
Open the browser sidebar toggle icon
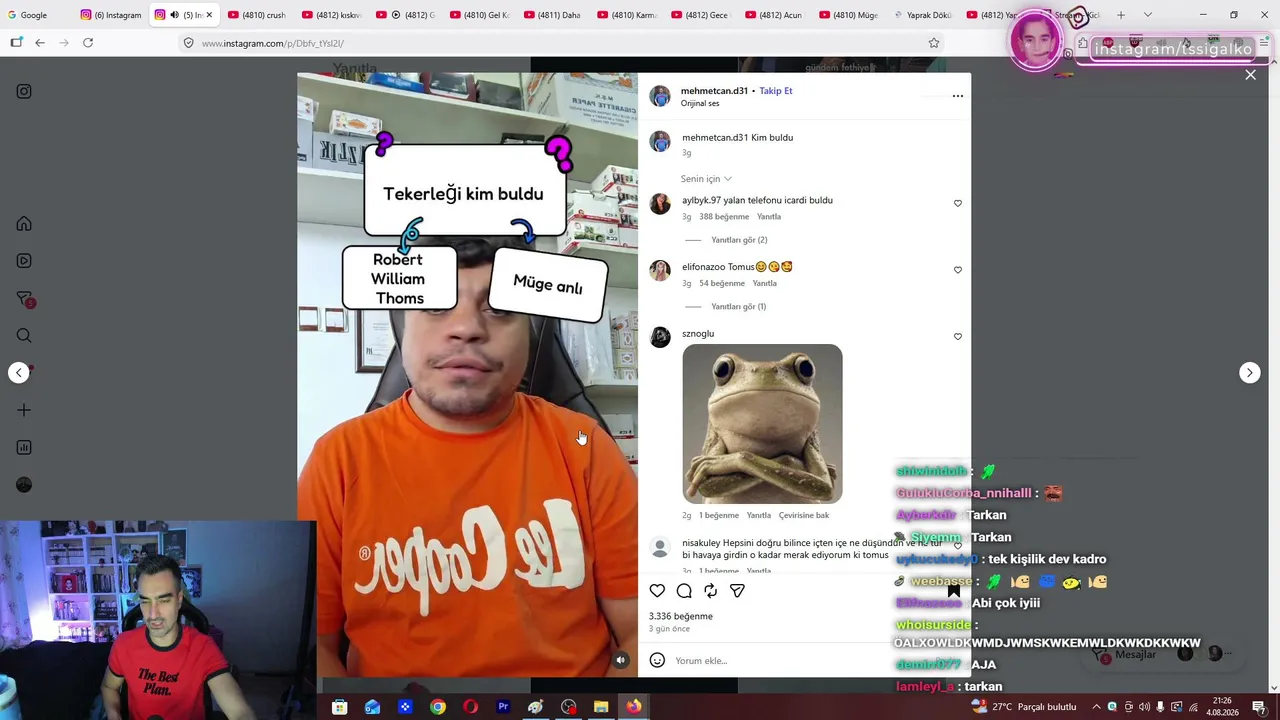point(16,43)
